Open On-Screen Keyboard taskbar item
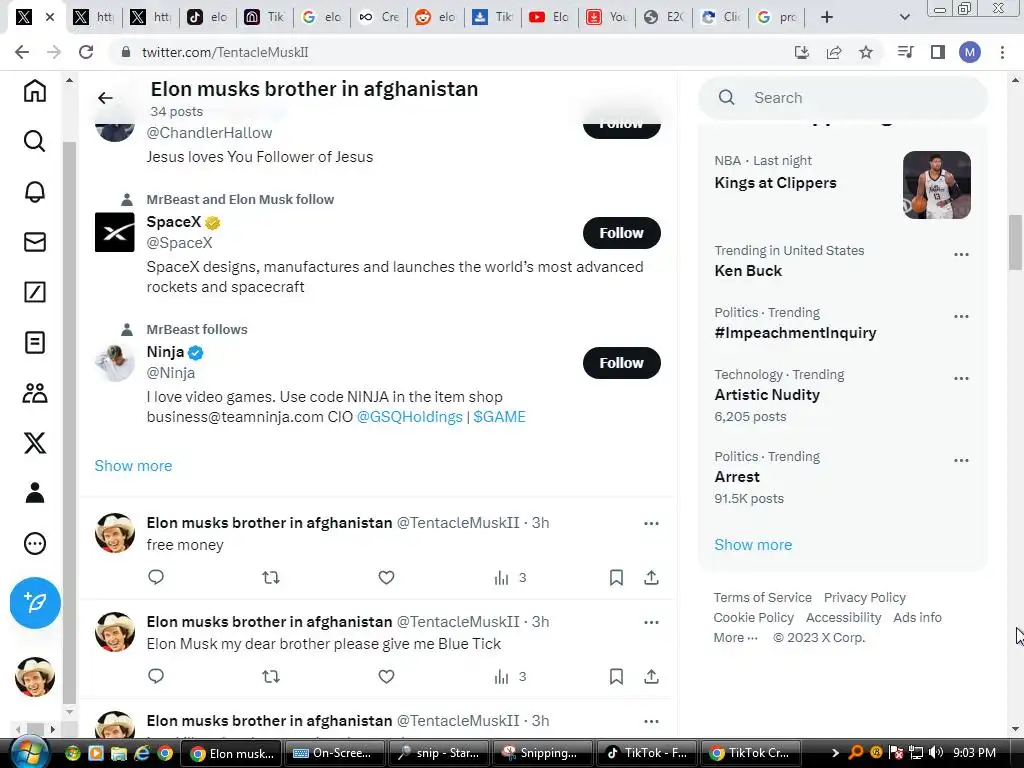 (334, 753)
